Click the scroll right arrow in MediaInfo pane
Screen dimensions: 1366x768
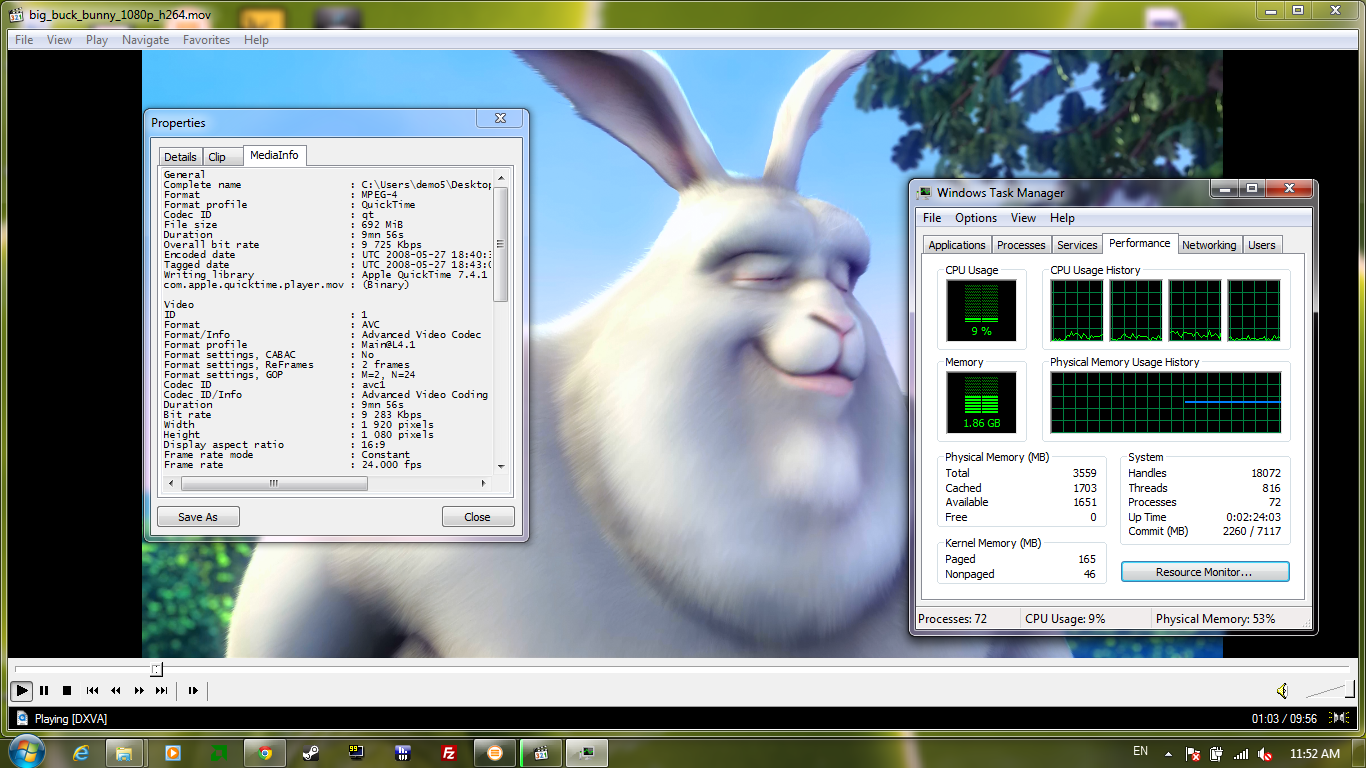pos(485,483)
